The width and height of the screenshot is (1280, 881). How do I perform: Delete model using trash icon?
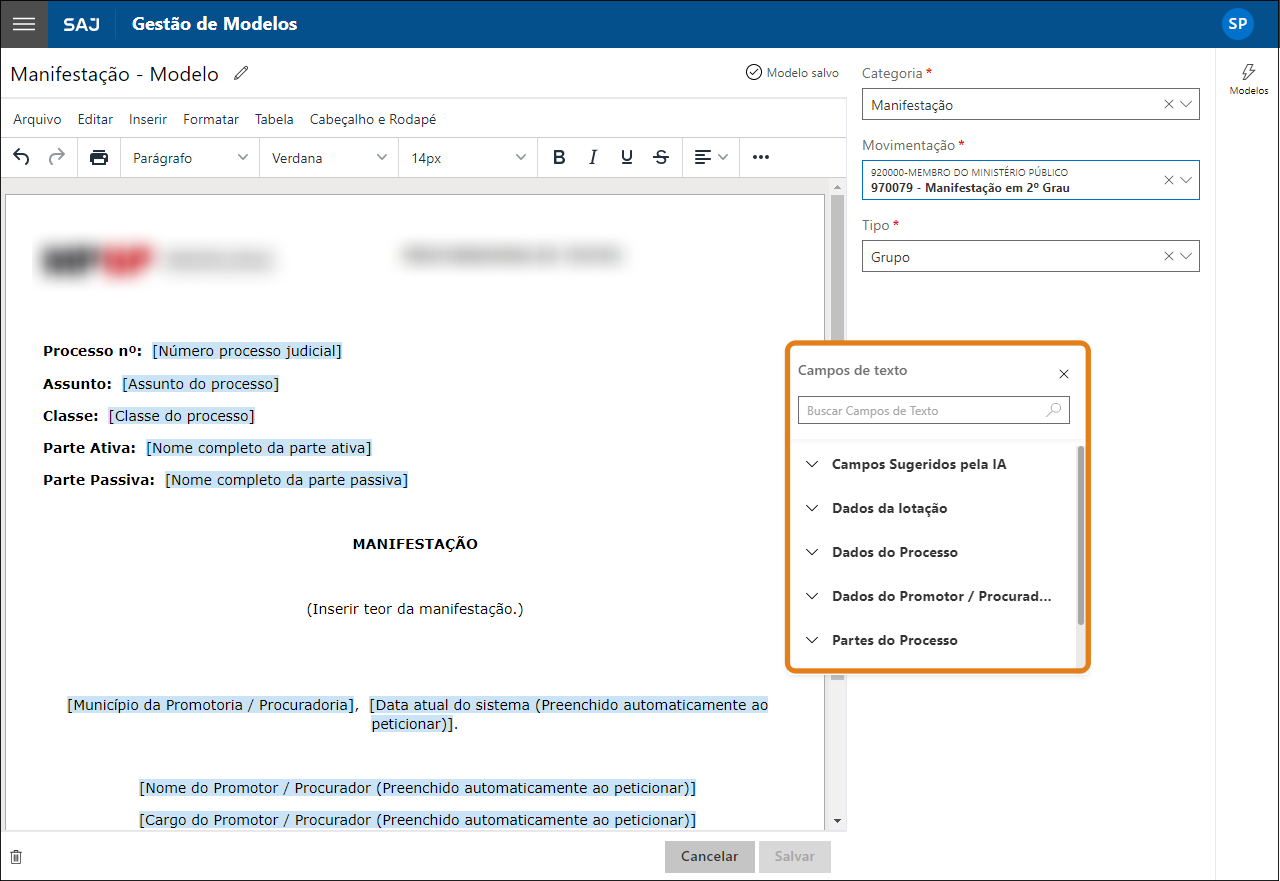(x=16, y=857)
